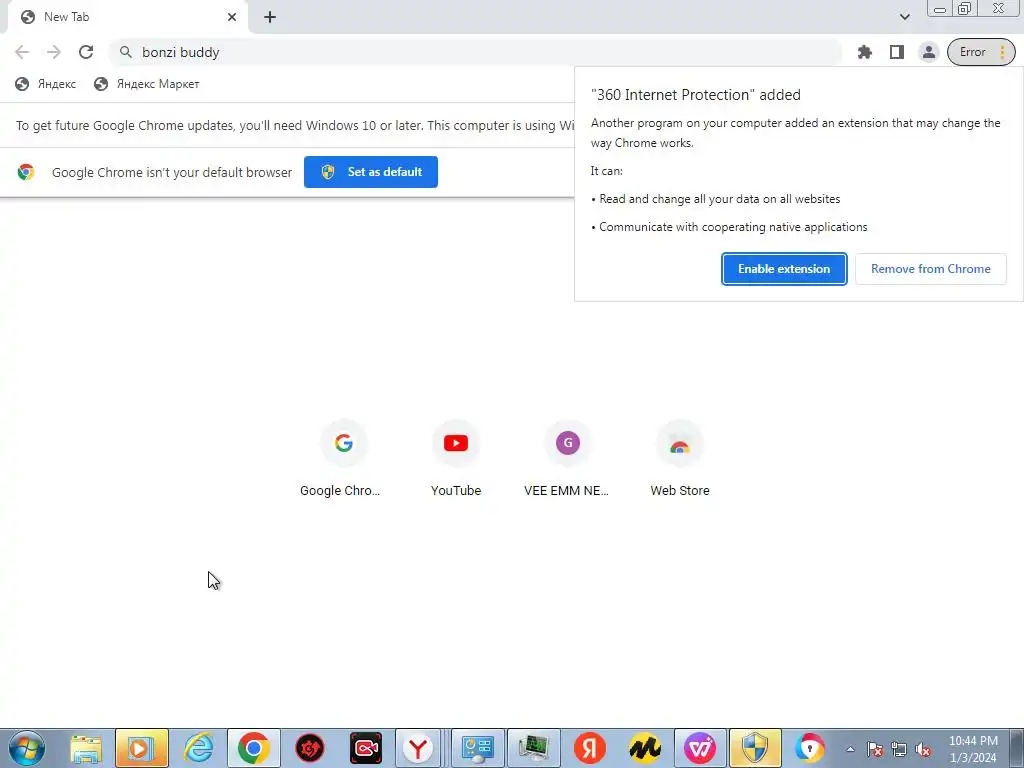Open the Яндекс Маркет bookmark
The image size is (1024, 768).
146,84
